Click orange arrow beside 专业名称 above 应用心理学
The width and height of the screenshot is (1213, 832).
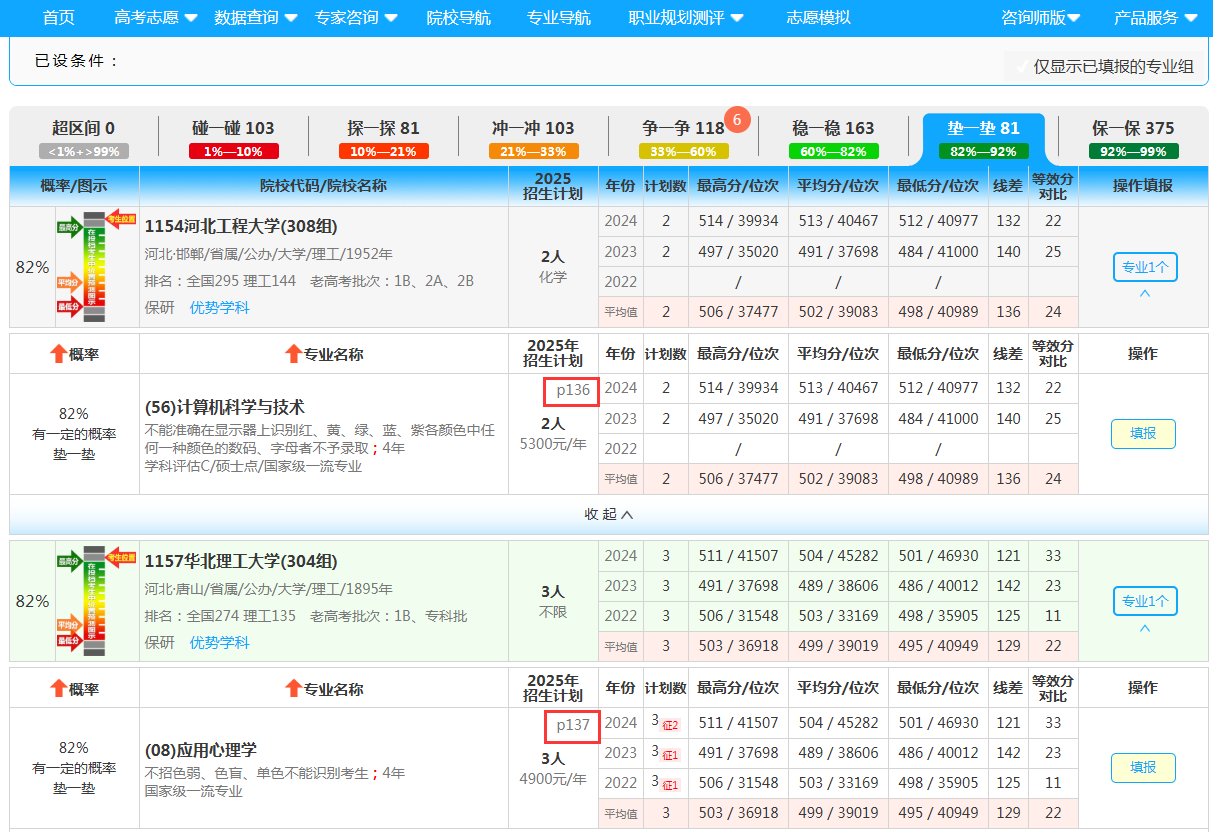click(x=293, y=688)
